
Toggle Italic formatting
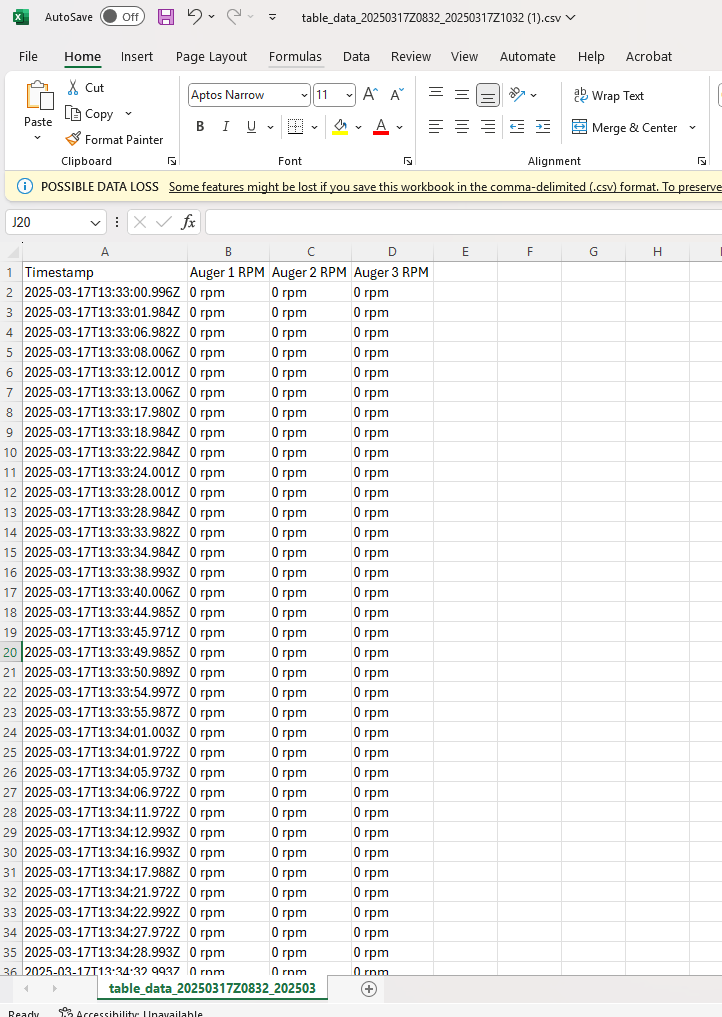pyautogui.click(x=225, y=126)
